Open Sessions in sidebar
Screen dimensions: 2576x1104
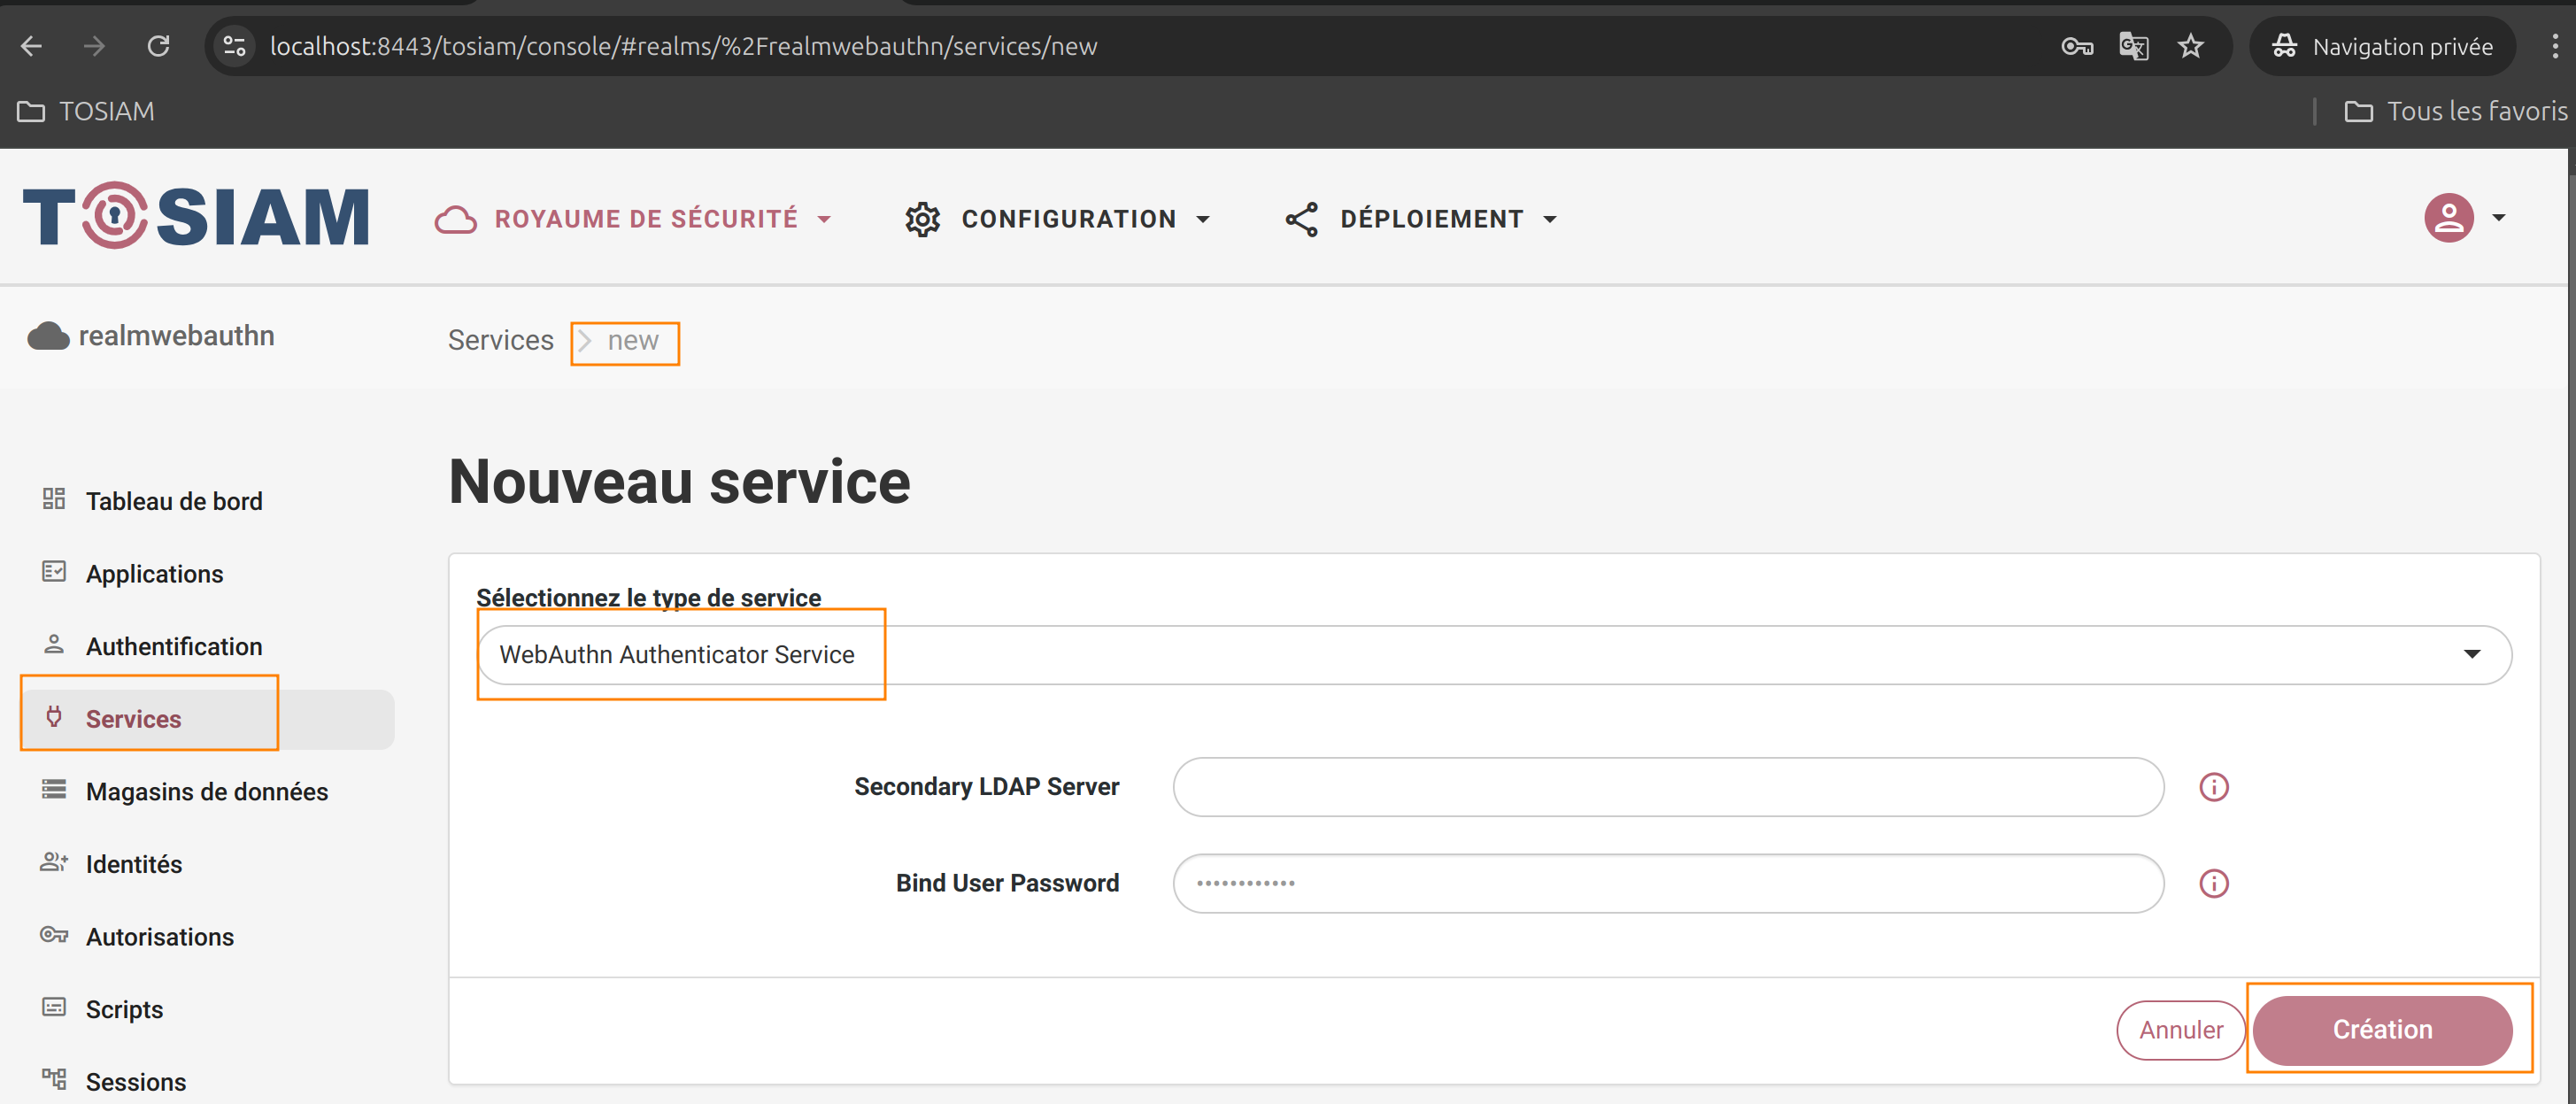coord(135,1082)
